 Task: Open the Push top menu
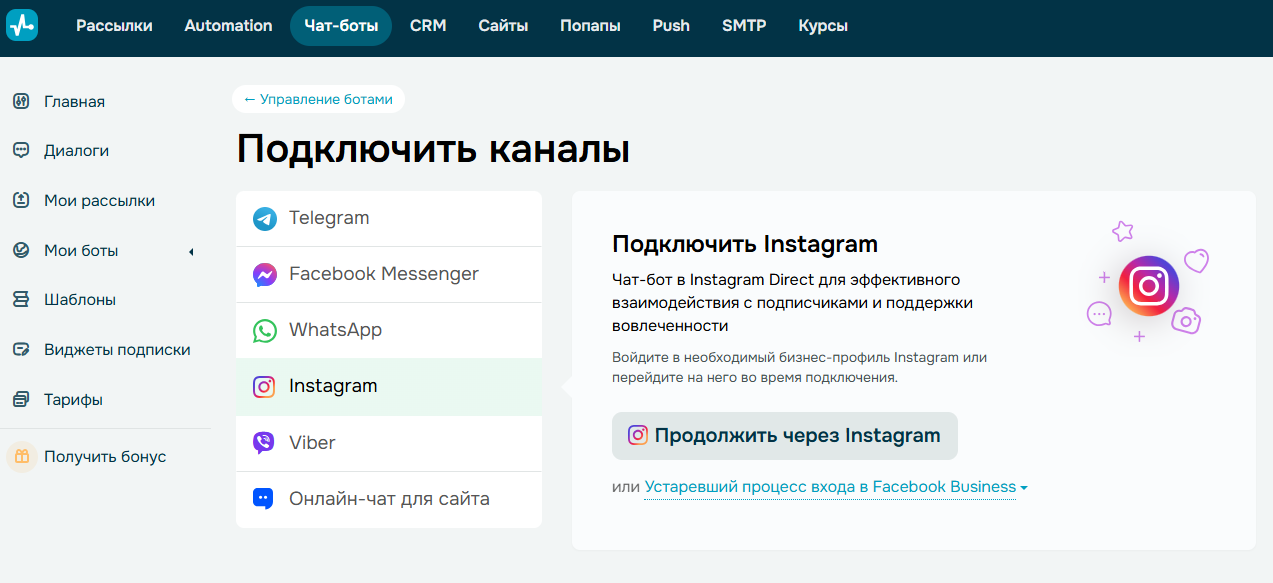point(671,26)
